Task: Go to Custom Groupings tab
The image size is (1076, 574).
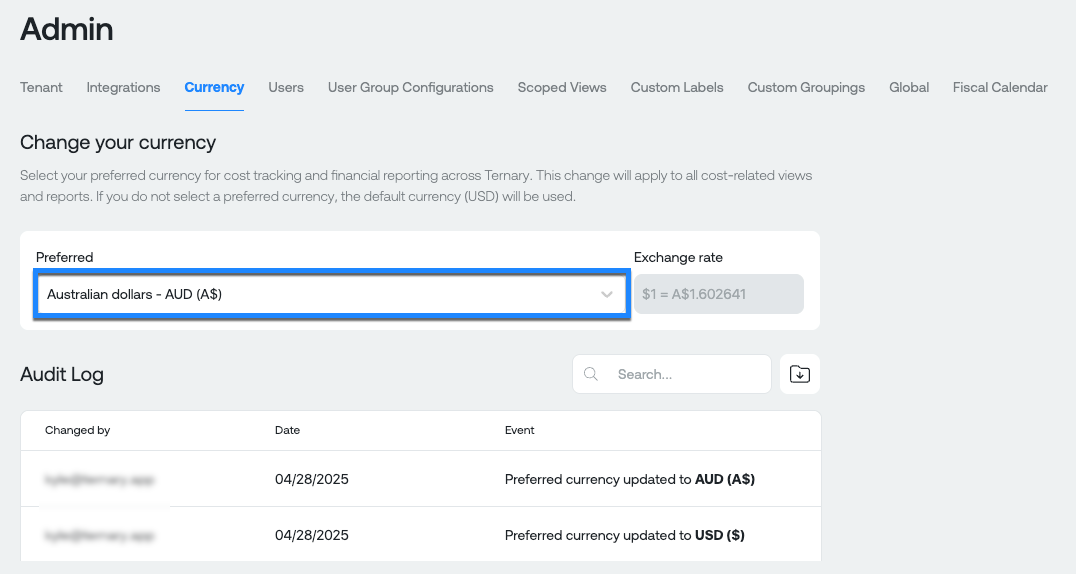Action: pos(806,87)
